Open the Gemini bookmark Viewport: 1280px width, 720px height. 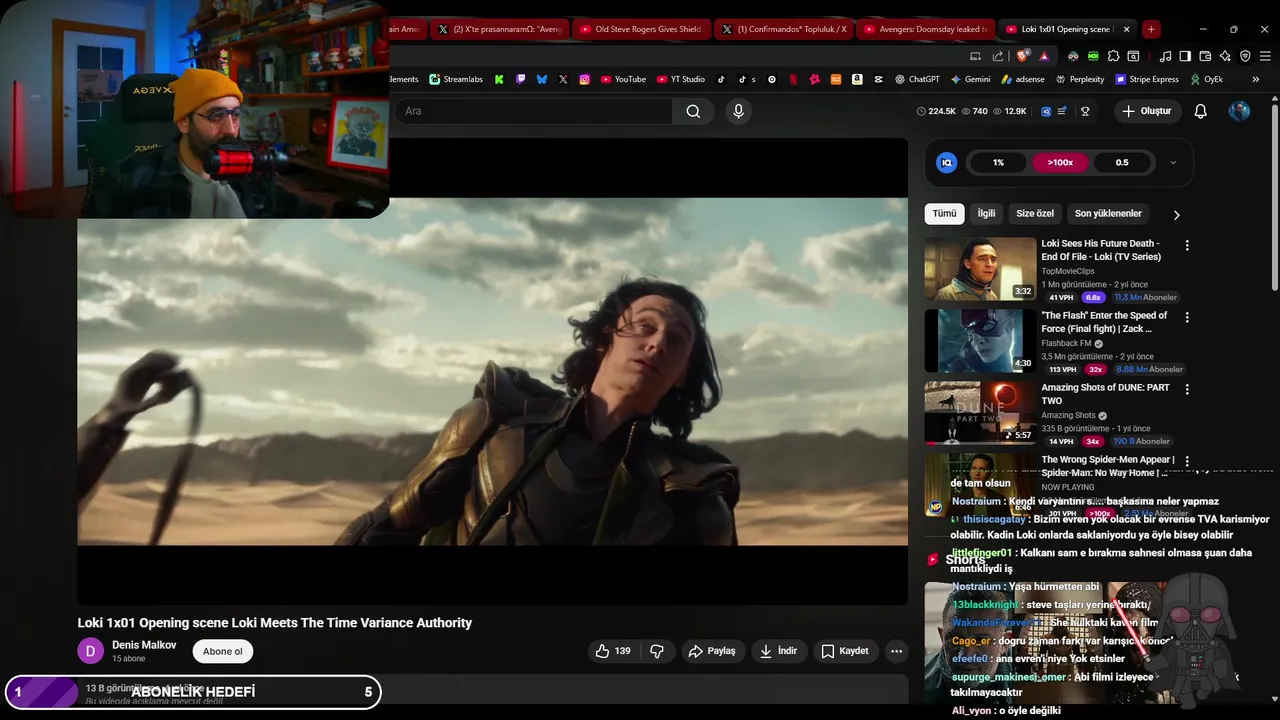[970, 79]
